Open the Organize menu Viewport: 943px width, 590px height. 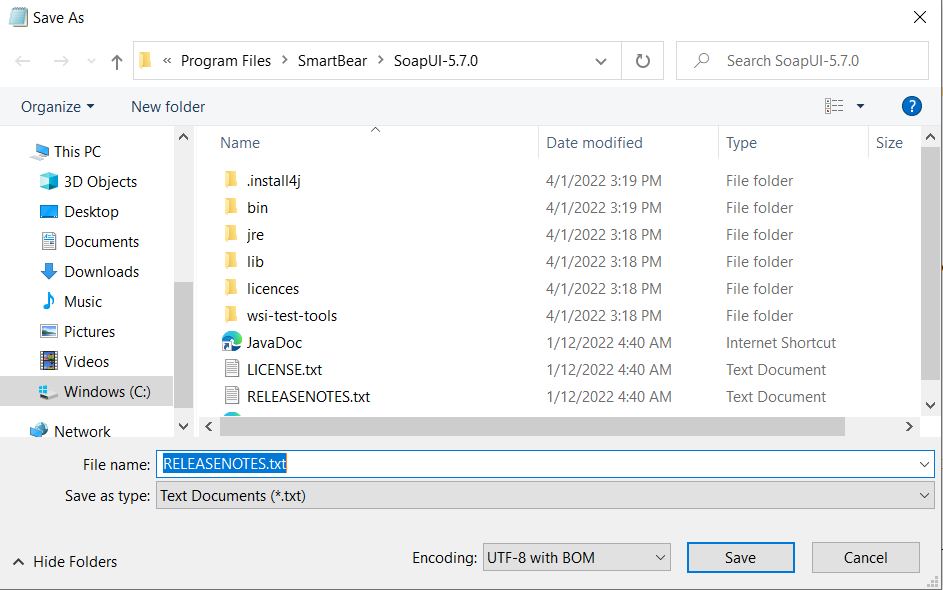click(x=58, y=106)
